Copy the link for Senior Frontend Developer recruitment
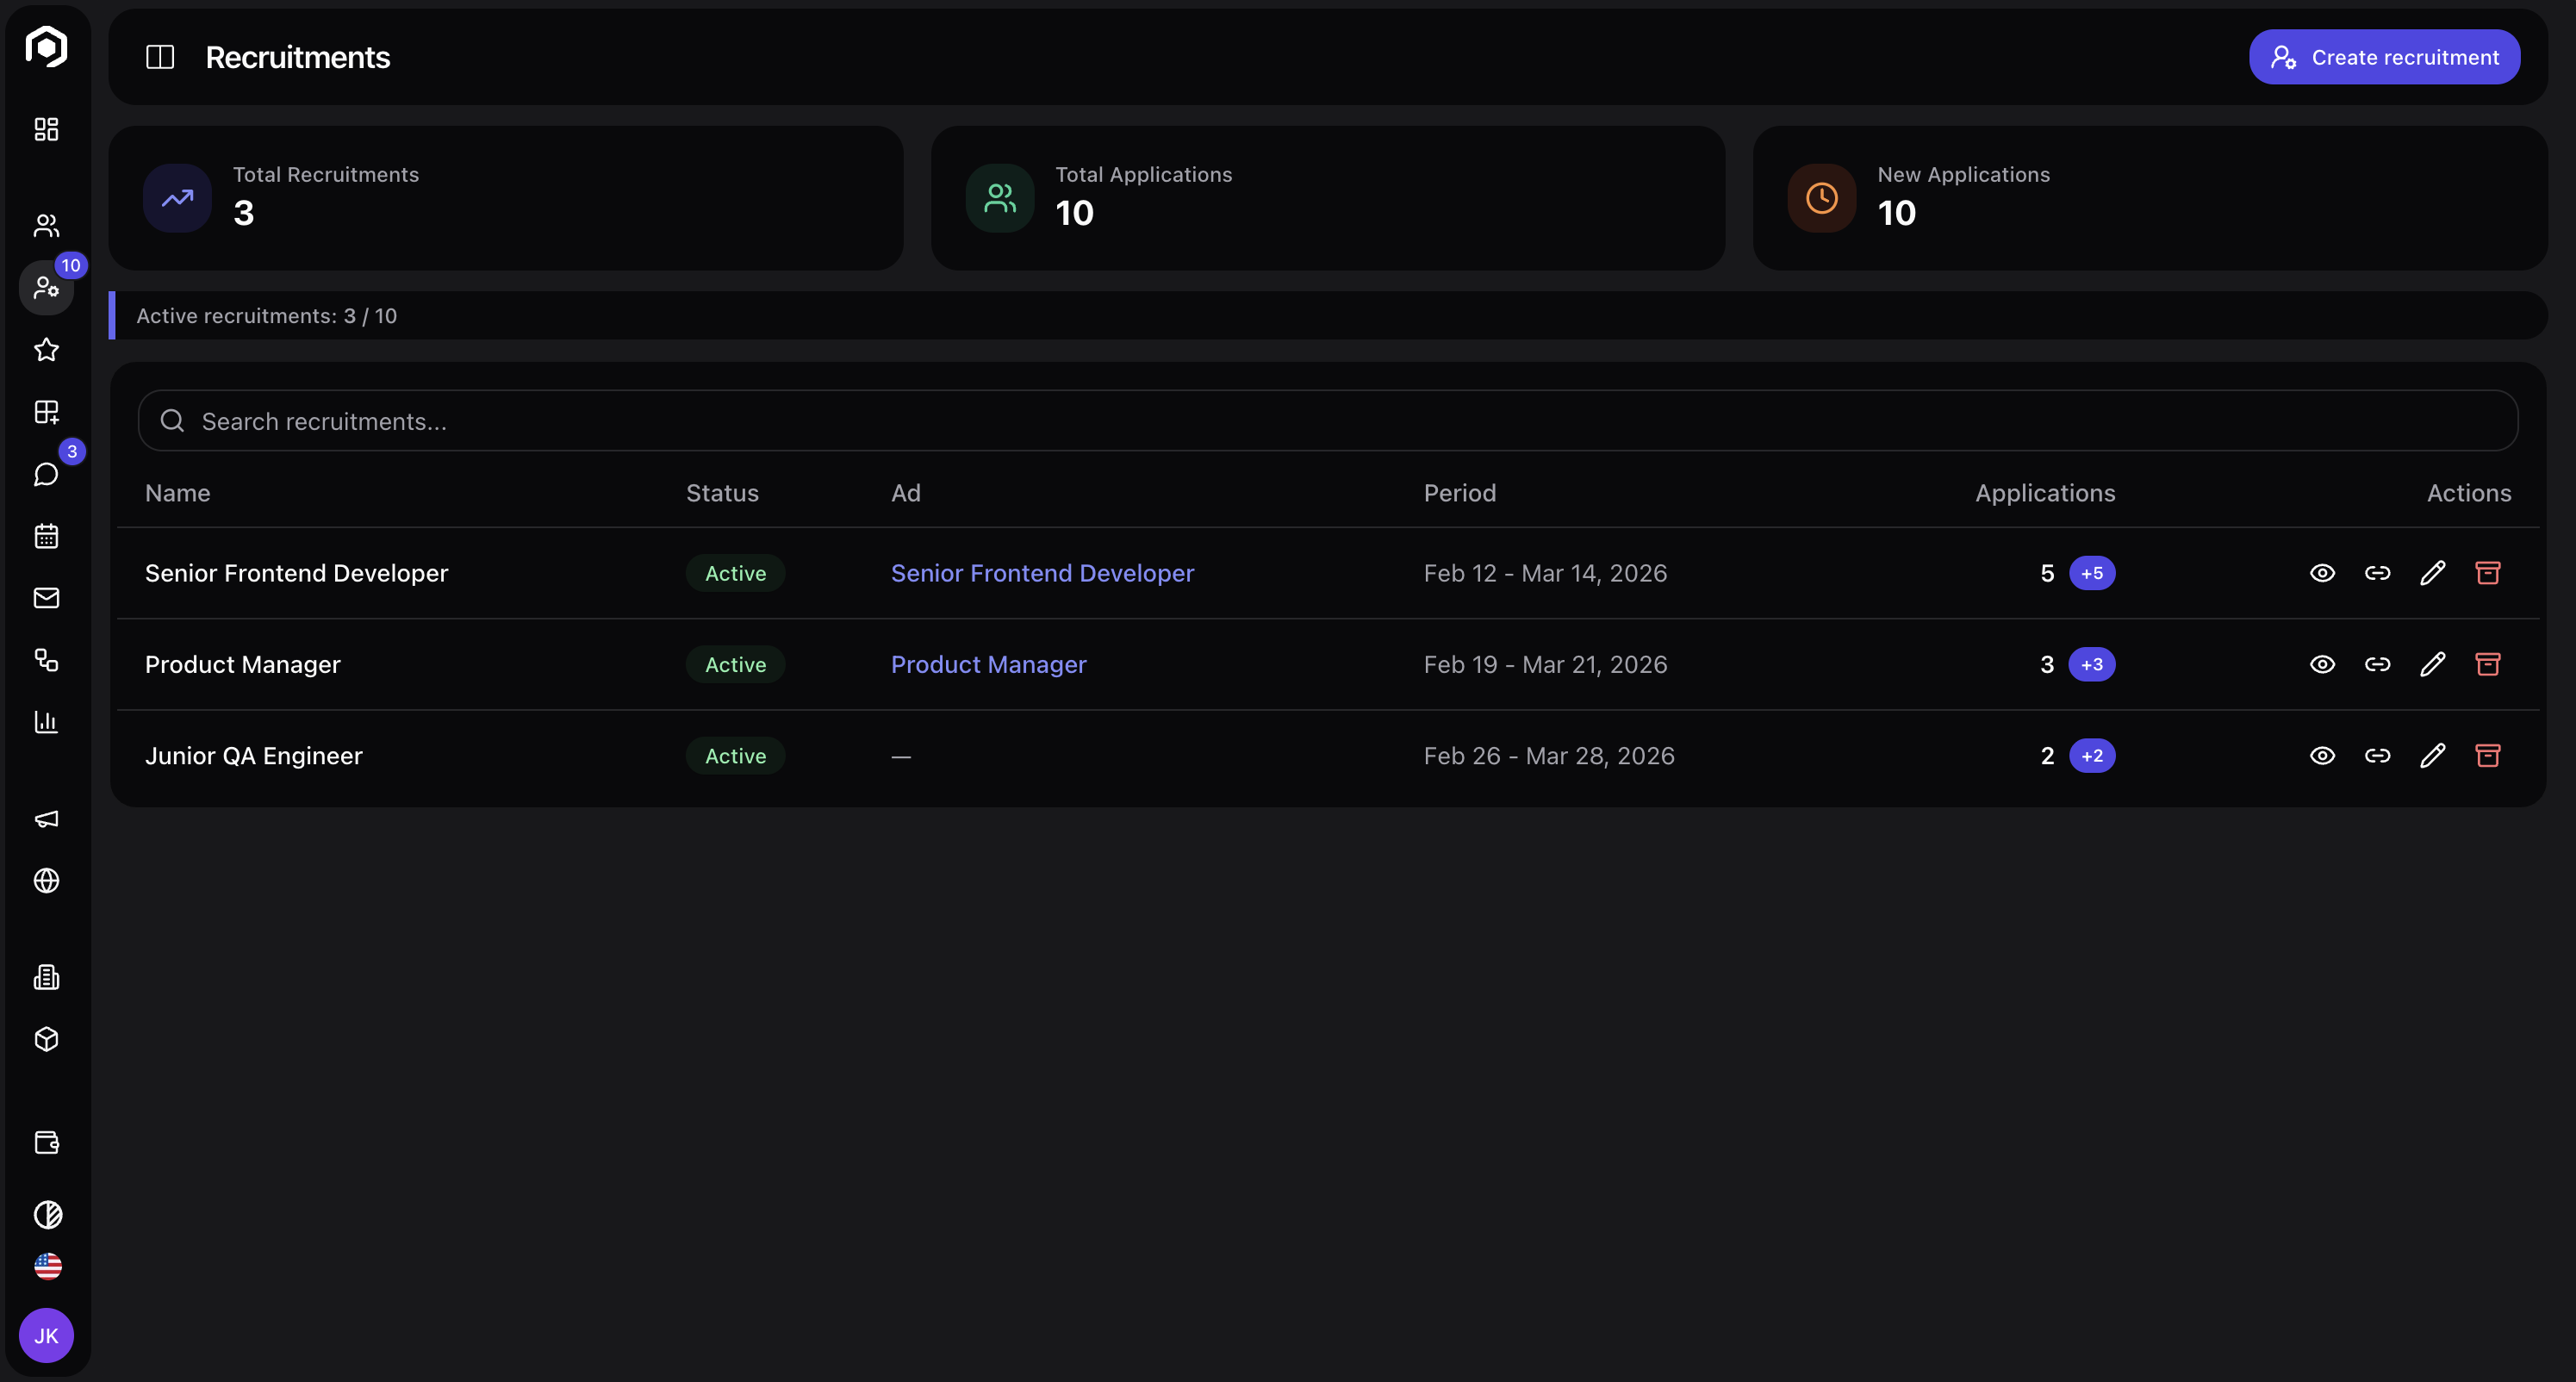Screen dimensions: 2576x1382 point(2378,573)
